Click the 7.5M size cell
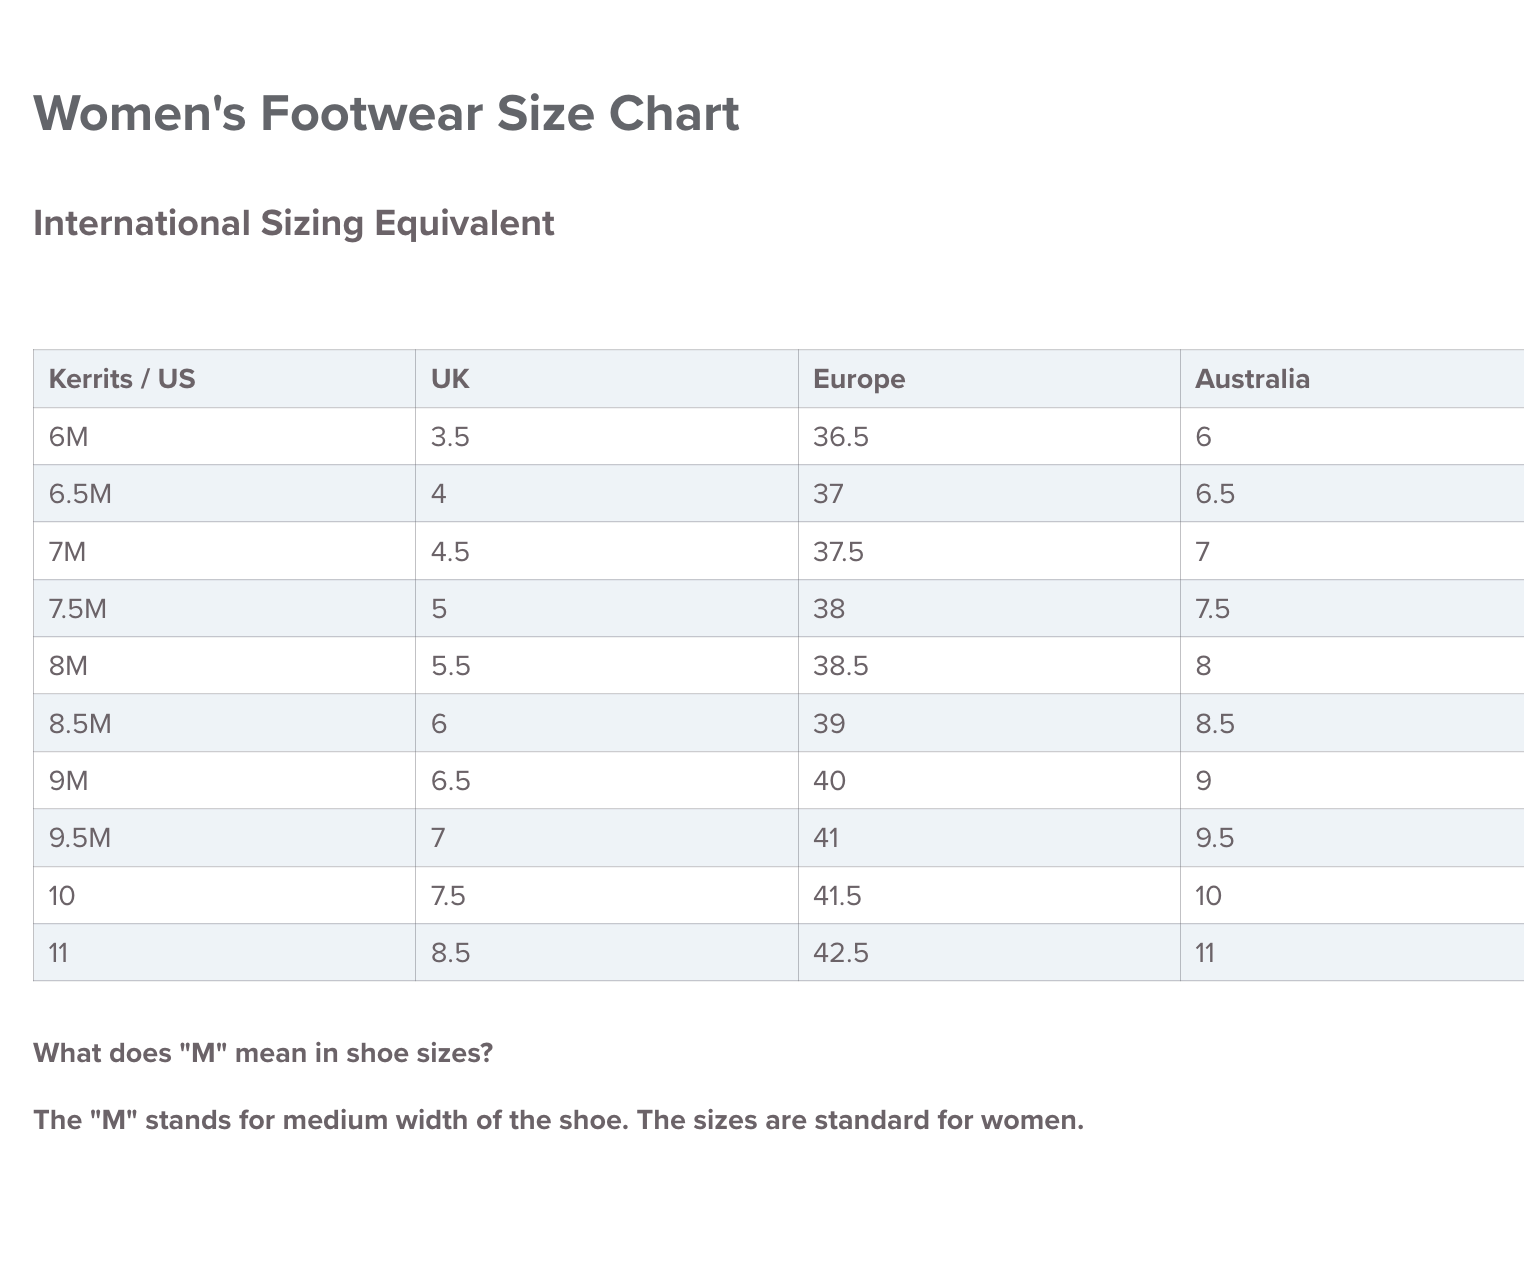The width and height of the screenshot is (1524, 1272). coord(77,609)
